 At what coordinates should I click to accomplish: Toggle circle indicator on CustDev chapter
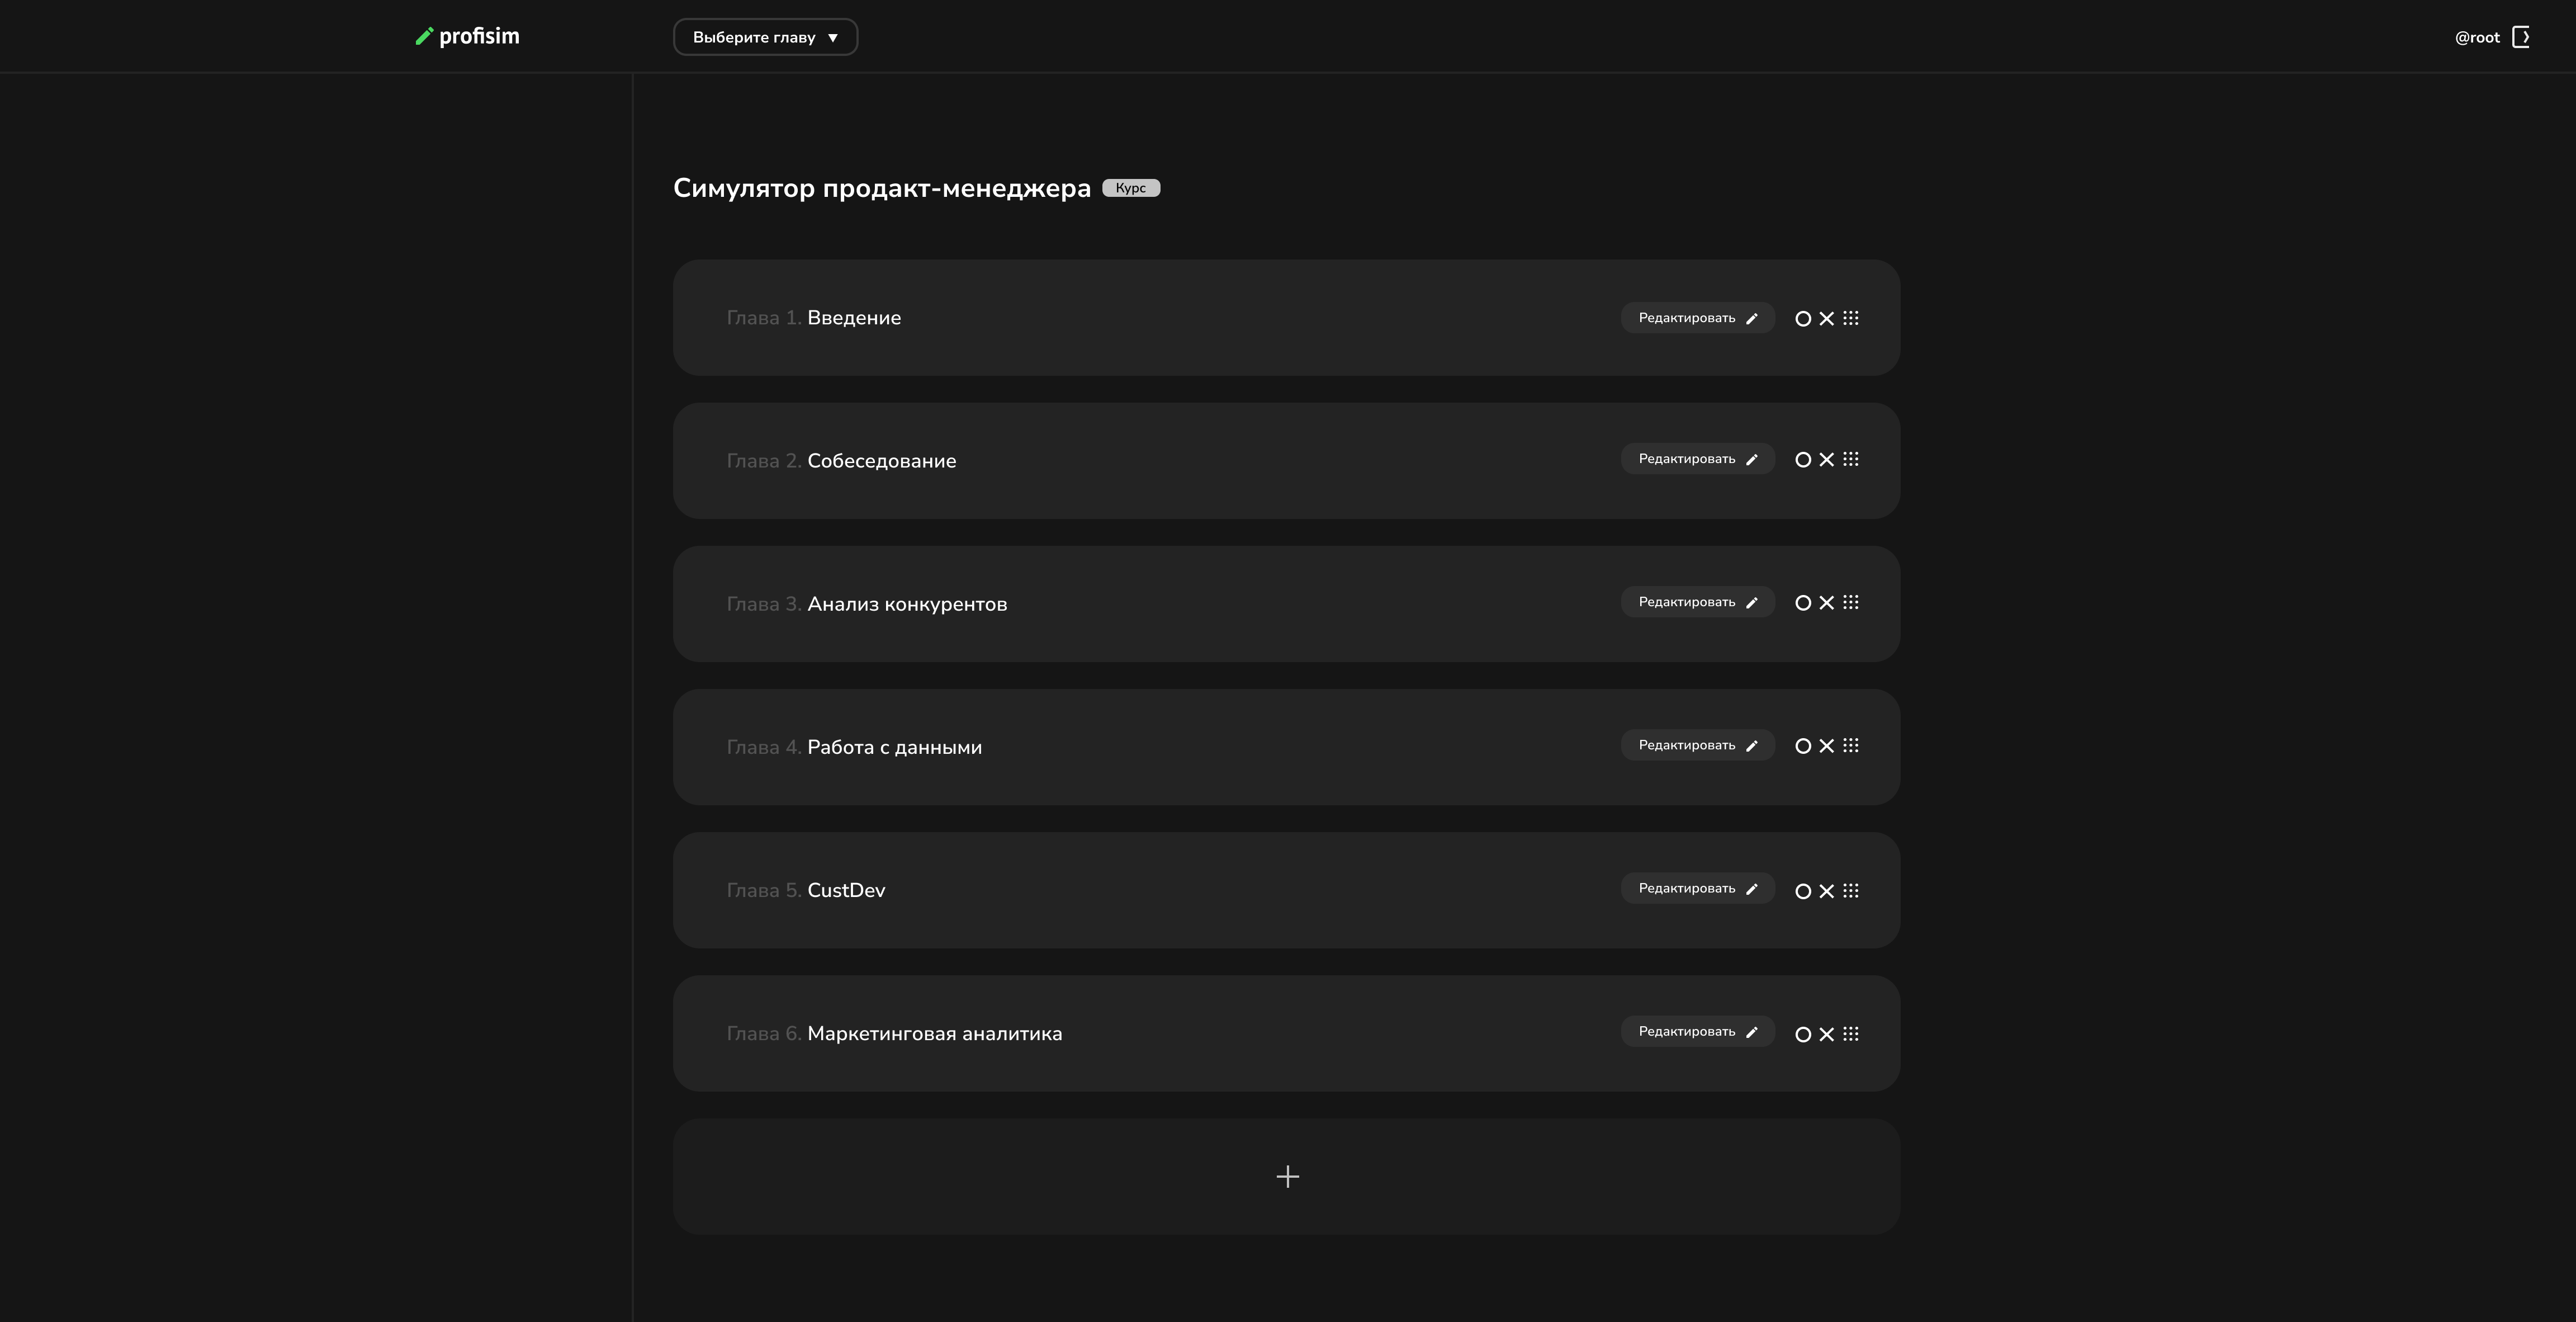[x=1803, y=890]
